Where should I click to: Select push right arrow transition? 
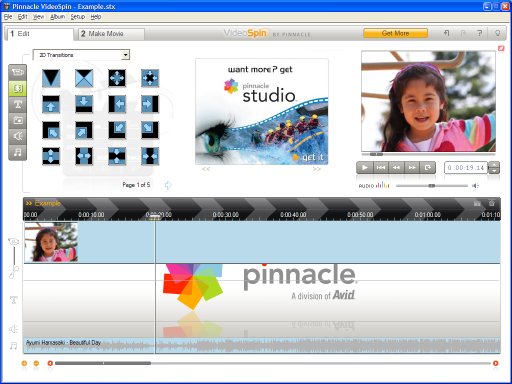(150, 104)
